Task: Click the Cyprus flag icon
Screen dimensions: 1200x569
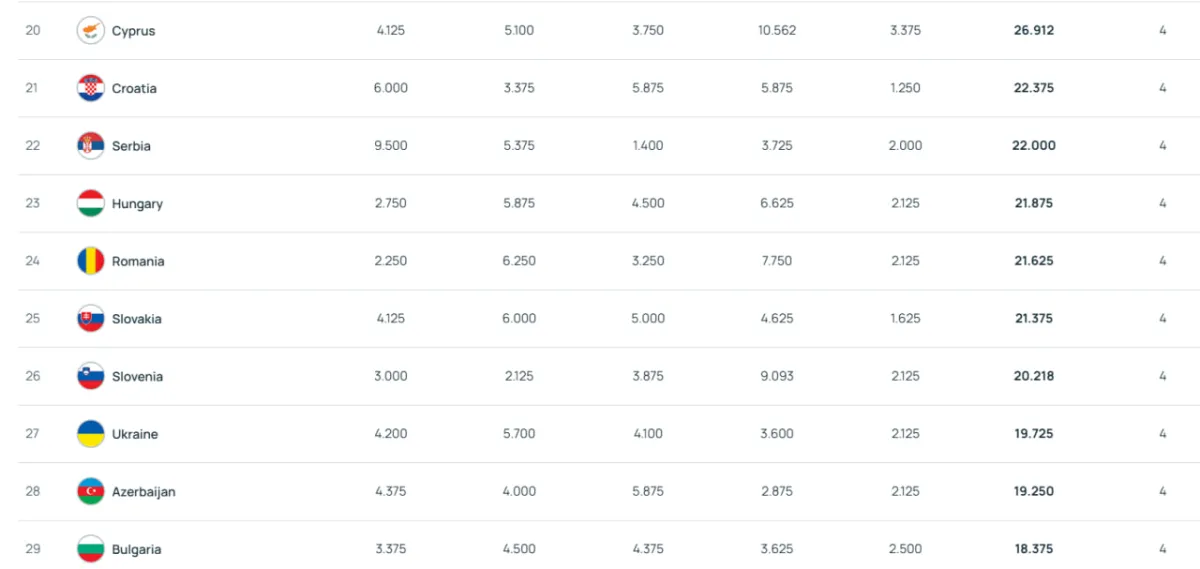Action: click(91, 31)
